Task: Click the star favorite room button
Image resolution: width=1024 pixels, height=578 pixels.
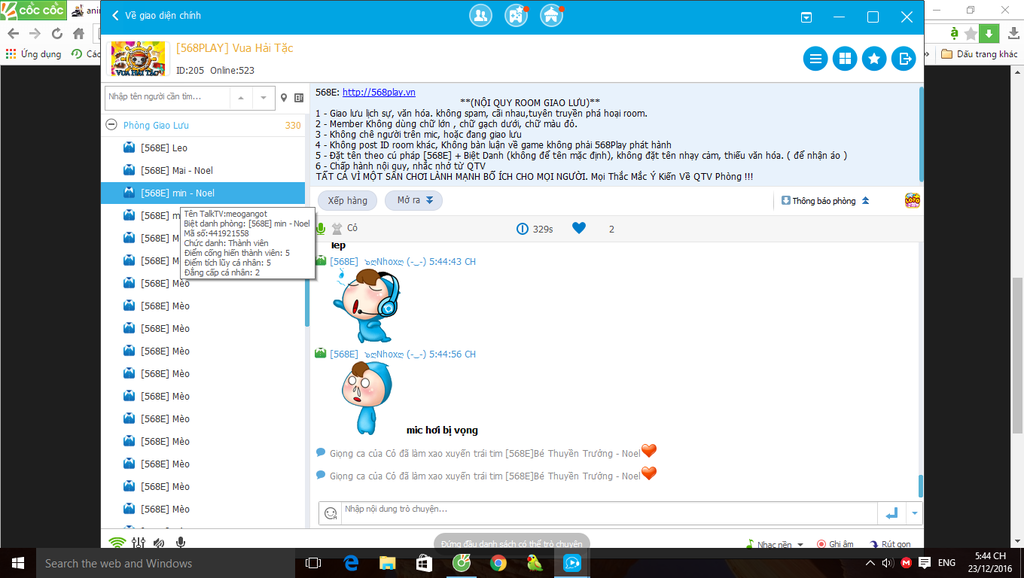Action: point(874,59)
